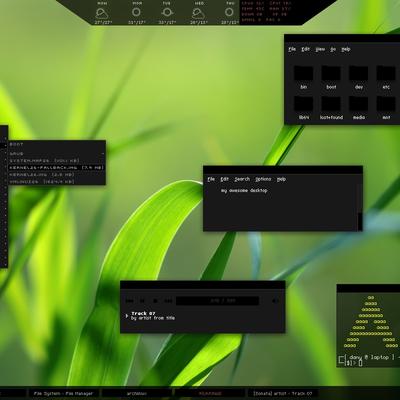This screenshot has width=400, height=400.
Task: Open Help menu in text editor
Action: (281, 179)
